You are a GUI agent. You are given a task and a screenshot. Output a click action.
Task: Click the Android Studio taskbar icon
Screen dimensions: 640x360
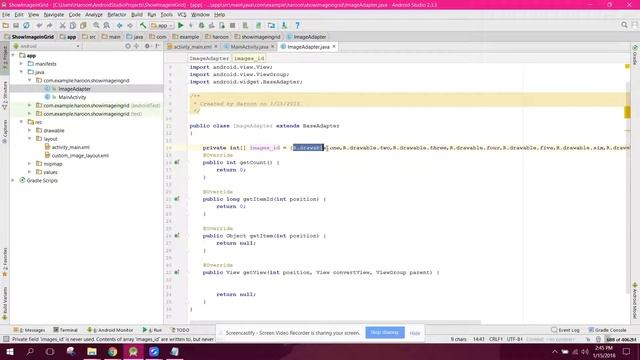point(133,351)
